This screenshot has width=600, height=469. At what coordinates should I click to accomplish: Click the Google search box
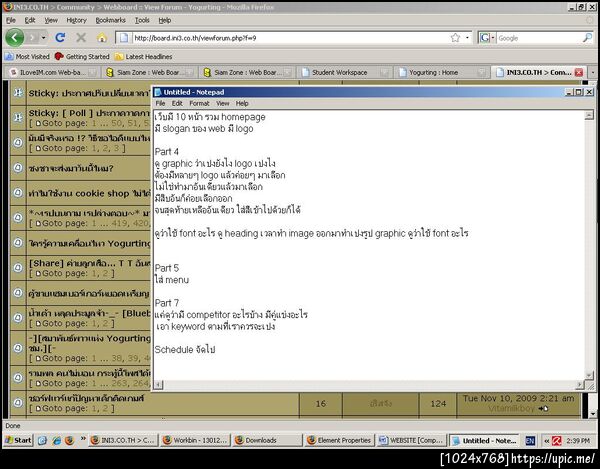coord(540,38)
